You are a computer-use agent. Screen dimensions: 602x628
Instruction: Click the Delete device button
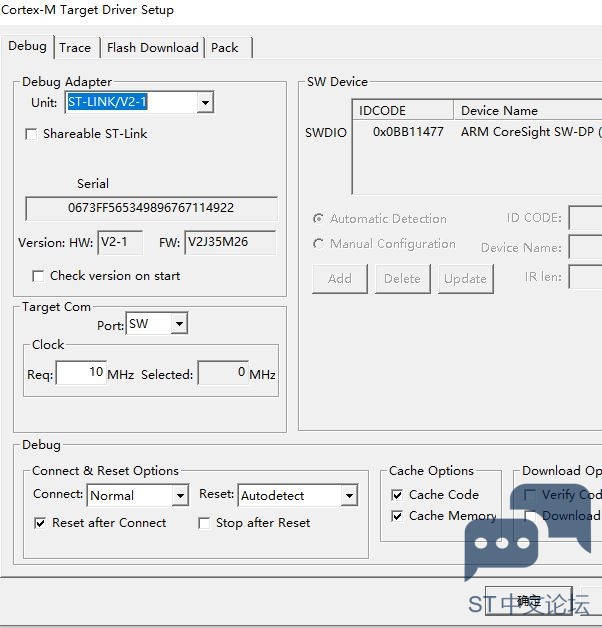[403, 278]
